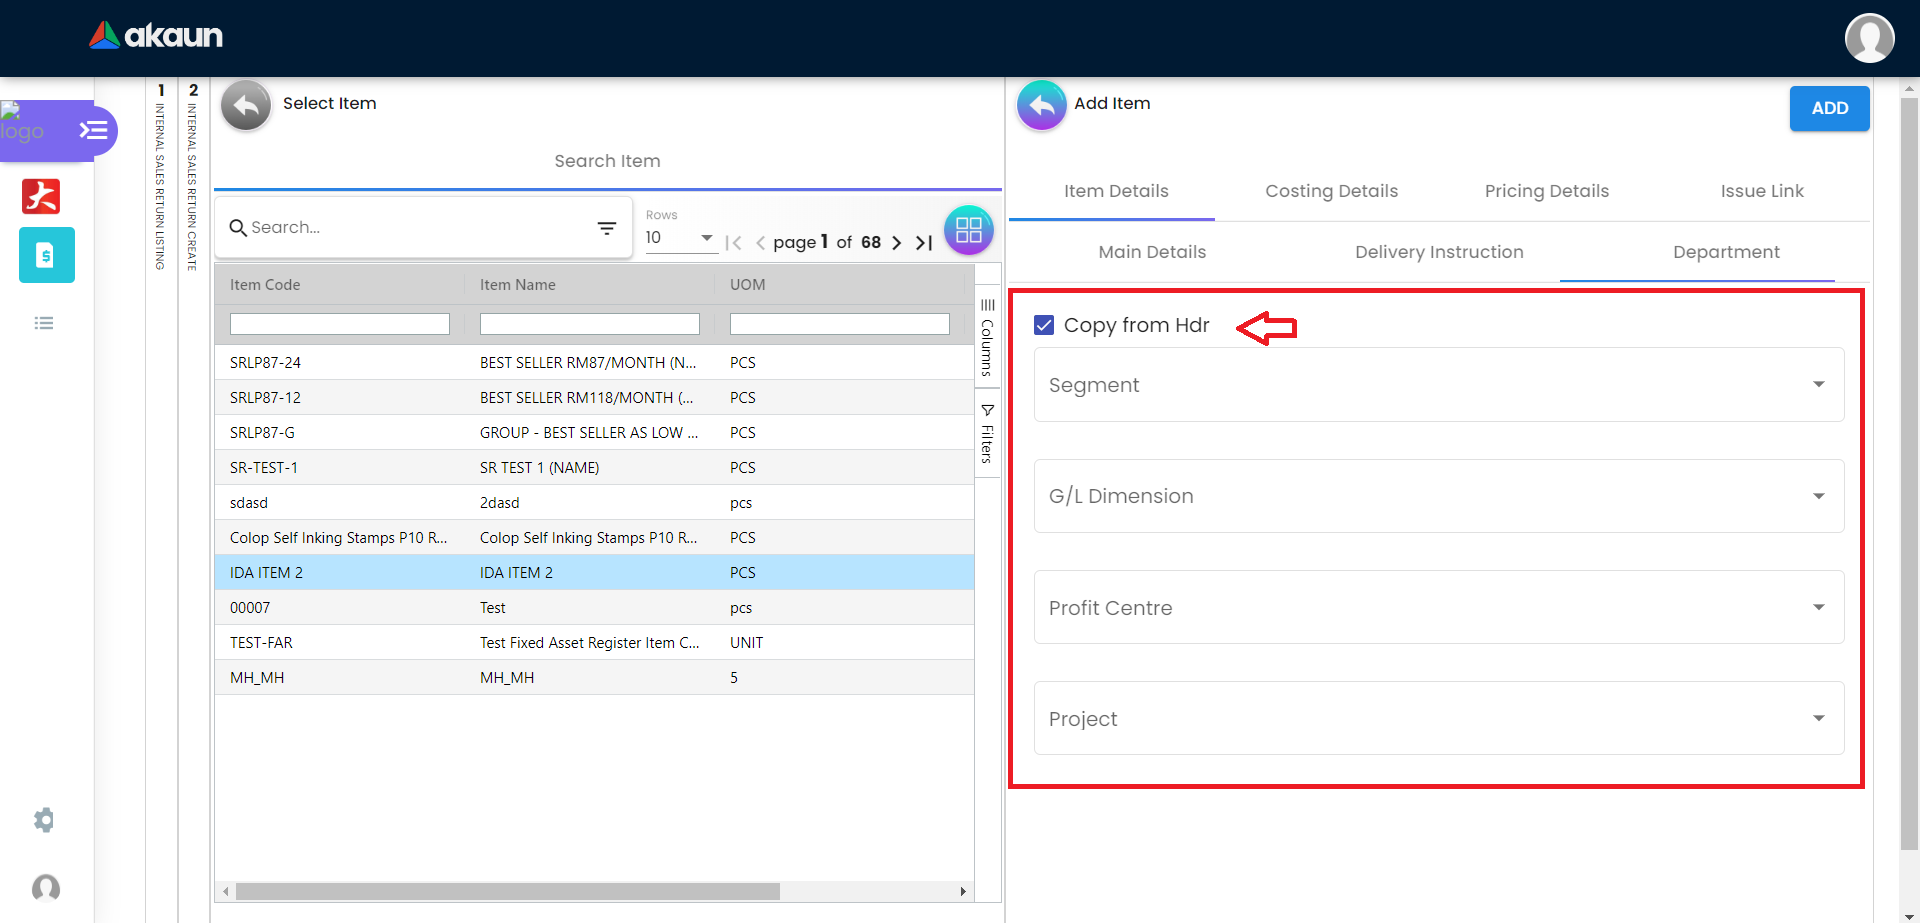This screenshot has height=923, width=1920.
Task: Open the red PDF app icon in sidebar
Action: point(41,196)
